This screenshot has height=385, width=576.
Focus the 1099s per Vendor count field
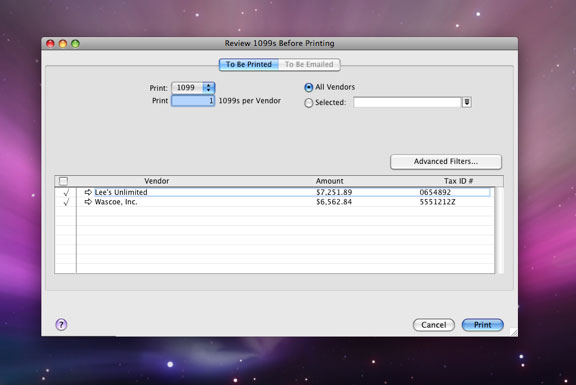coord(193,101)
